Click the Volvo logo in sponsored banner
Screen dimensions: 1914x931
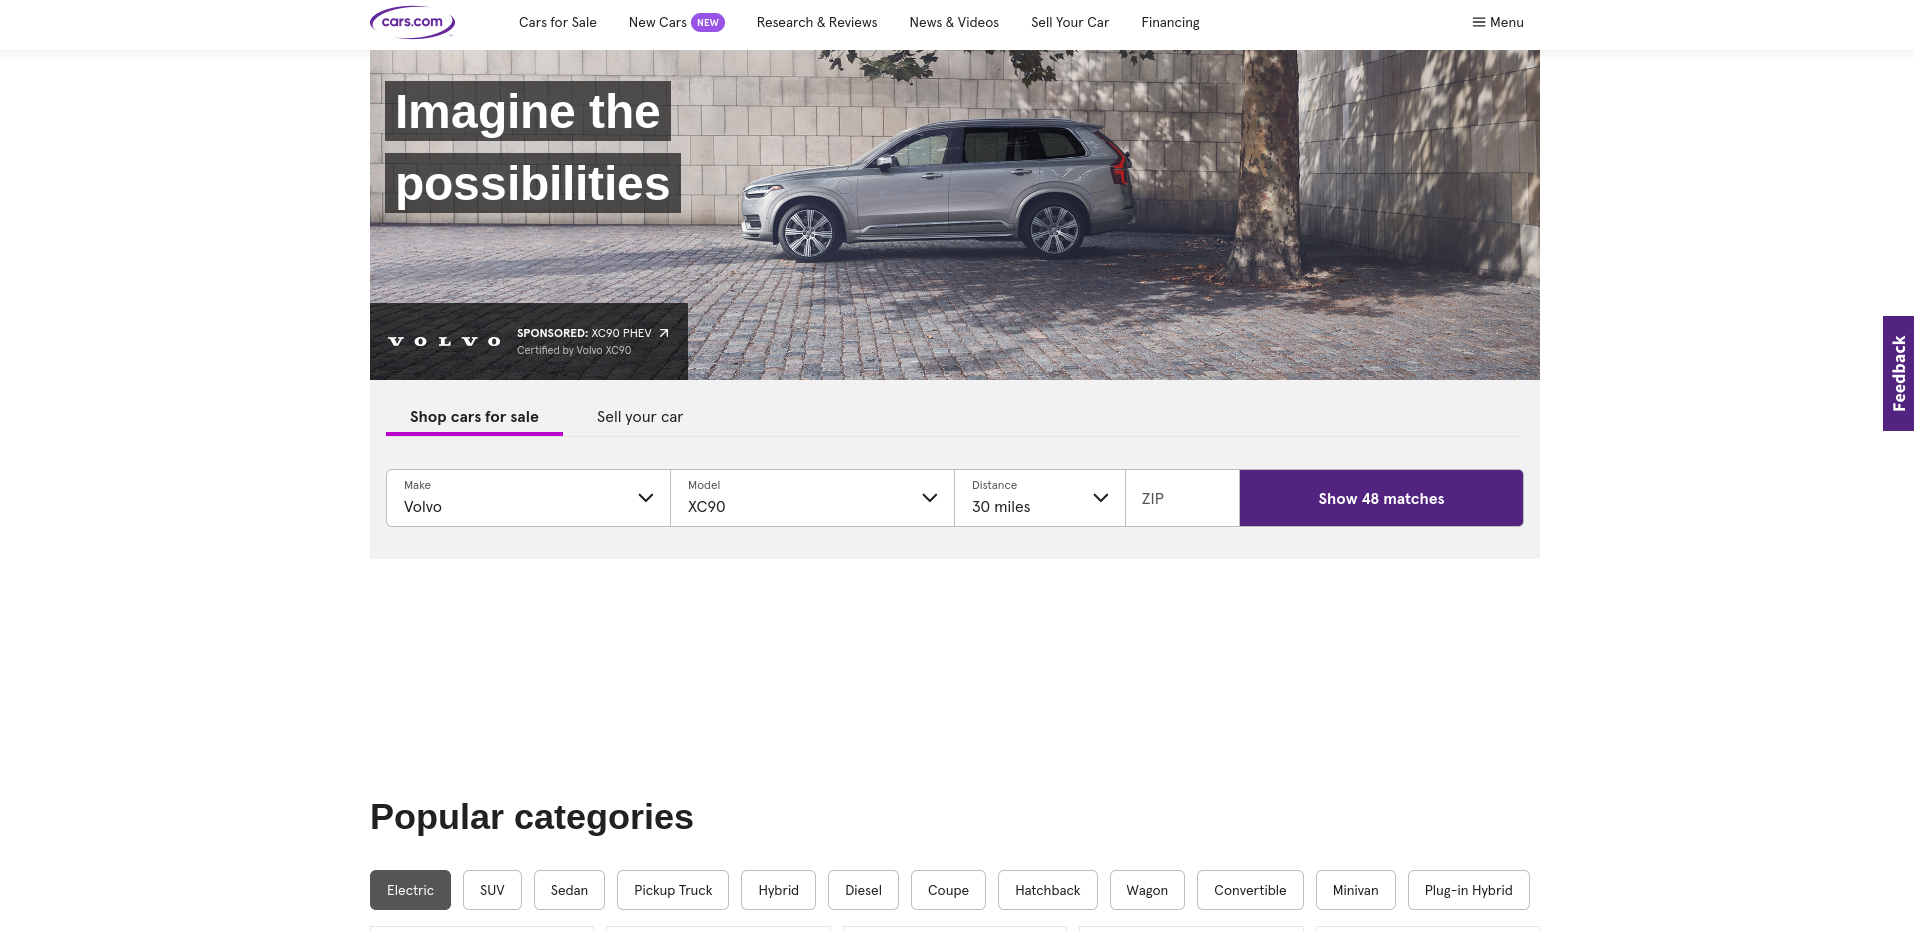[444, 342]
